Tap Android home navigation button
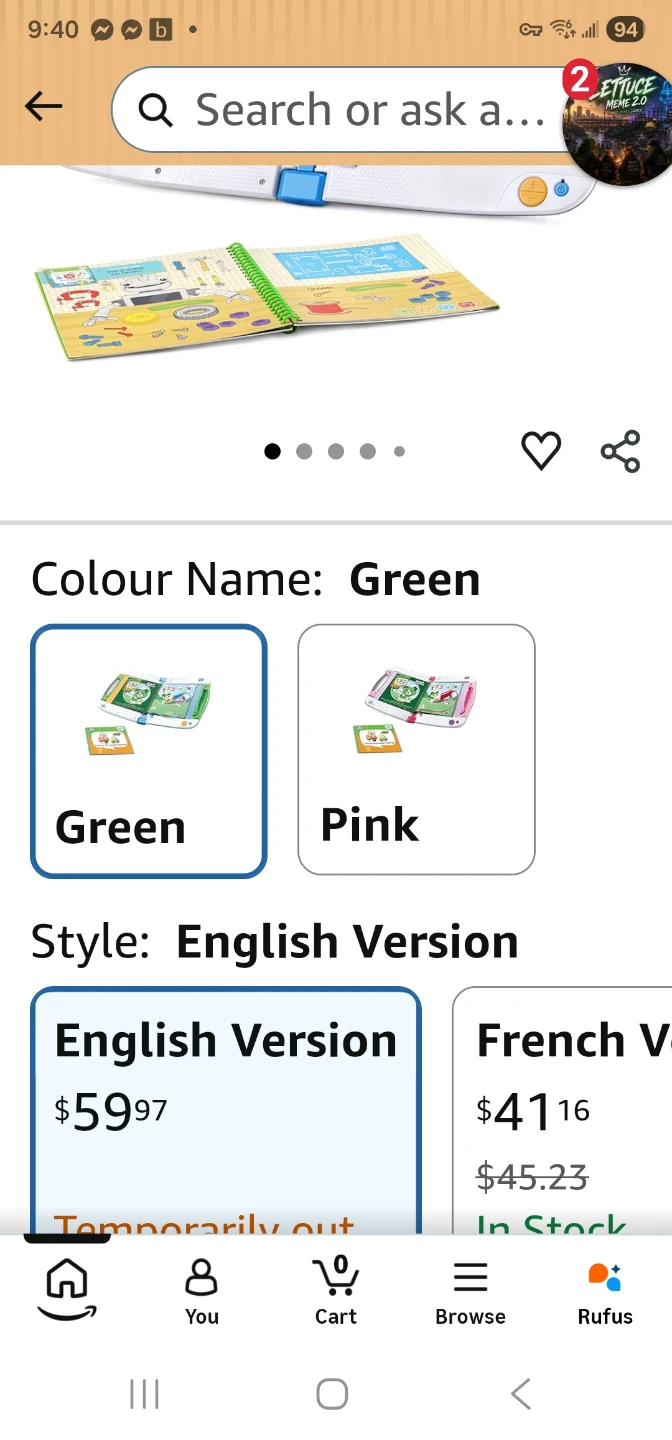The height and width of the screenshot is (1440, 672). (x=332, y=1394)
